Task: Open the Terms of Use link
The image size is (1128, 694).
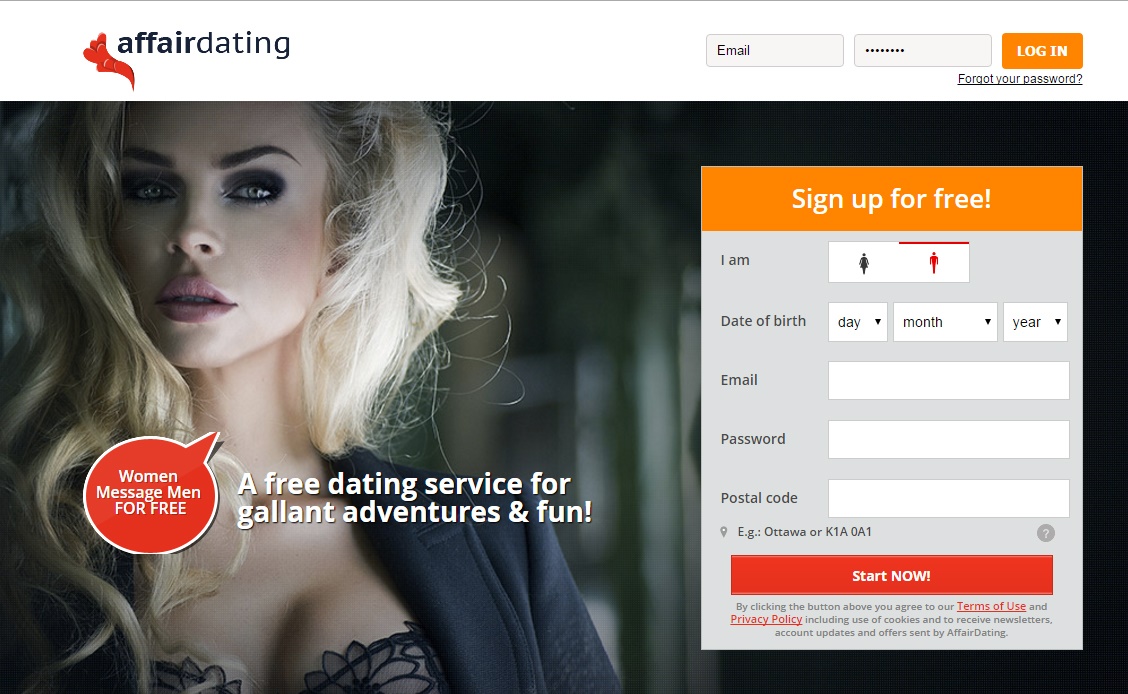Action: pyautogui.click(x=991, y=606)
